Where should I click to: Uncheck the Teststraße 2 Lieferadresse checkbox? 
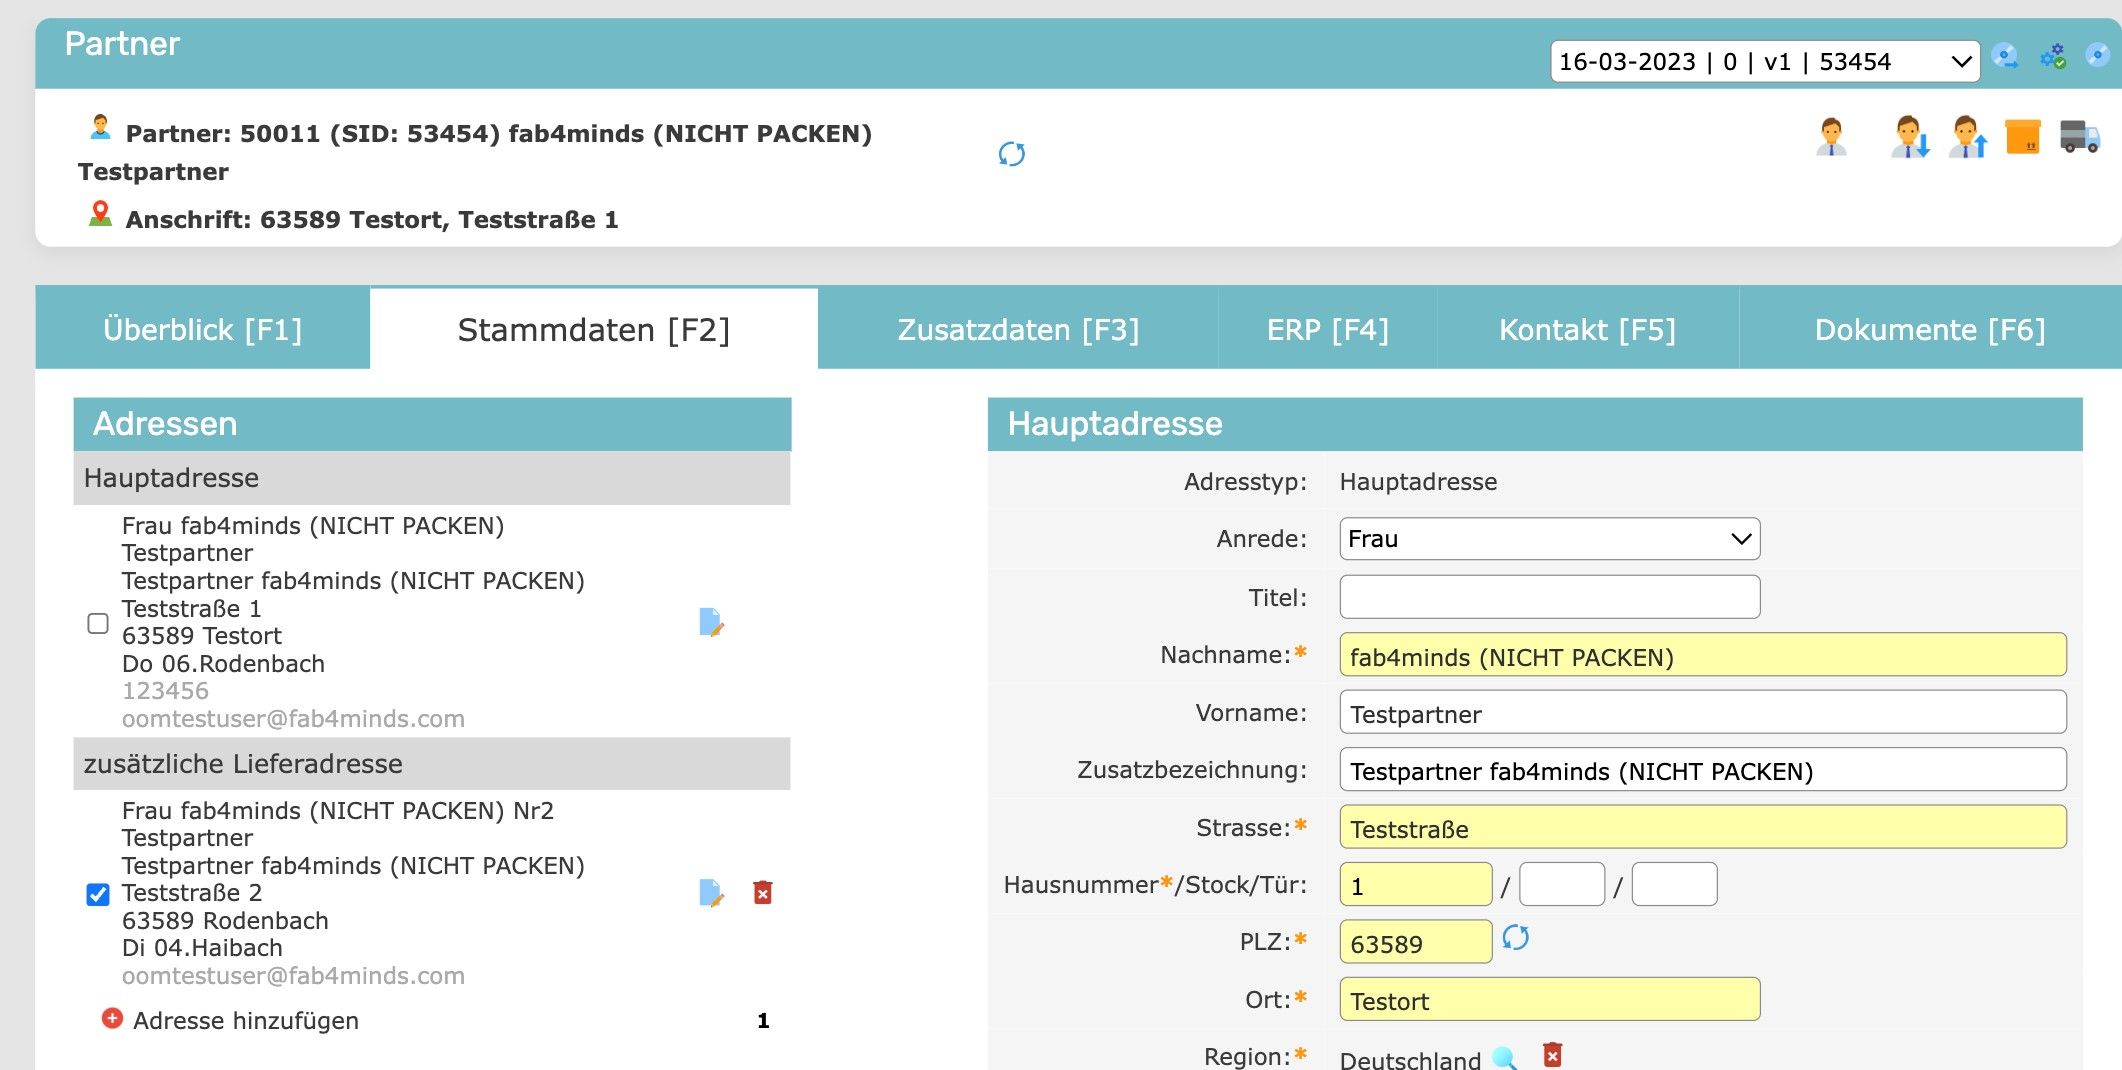[98, 893]
